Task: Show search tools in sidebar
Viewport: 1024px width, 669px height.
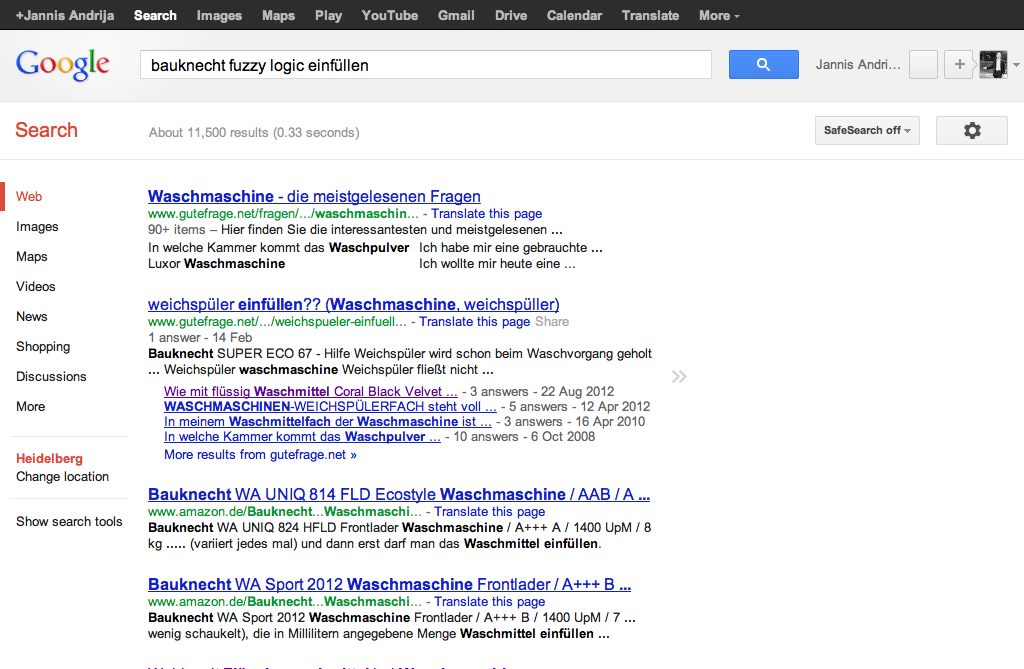Action: point(69,521)
